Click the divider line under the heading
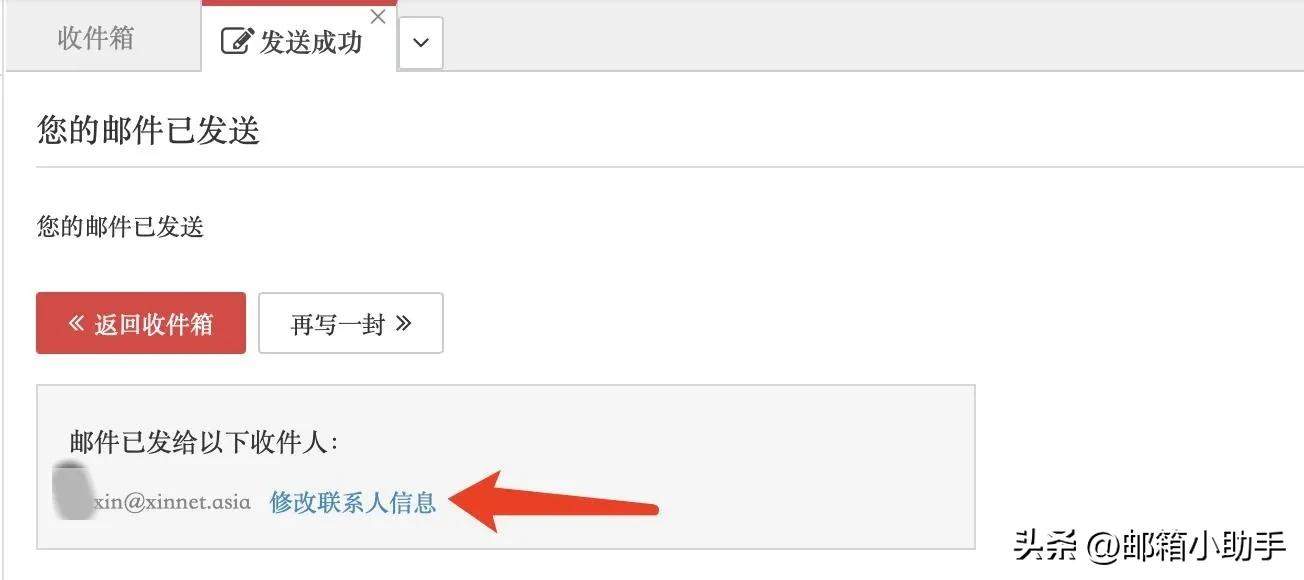Screen dimensions: 1304x580 click(x=670, y=167)
